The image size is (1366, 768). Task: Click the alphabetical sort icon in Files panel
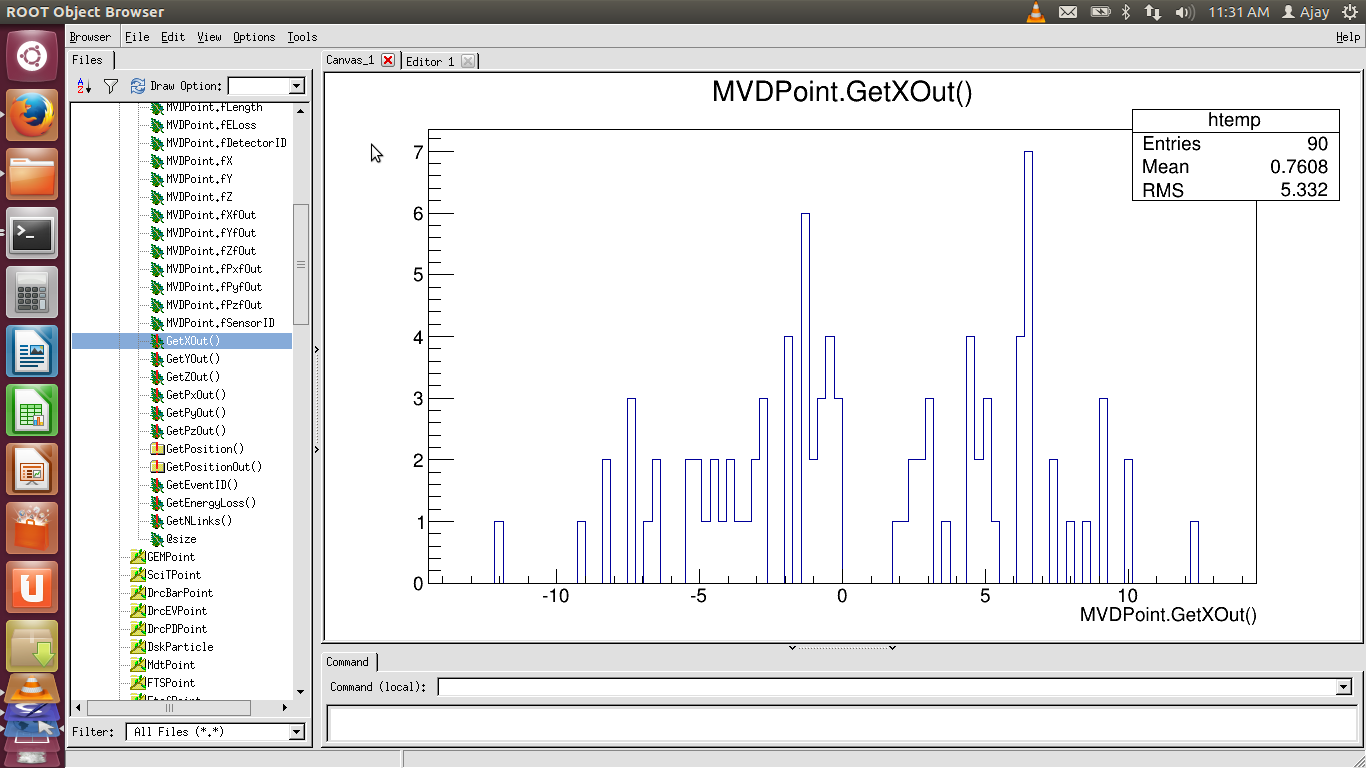click(84, 87)
